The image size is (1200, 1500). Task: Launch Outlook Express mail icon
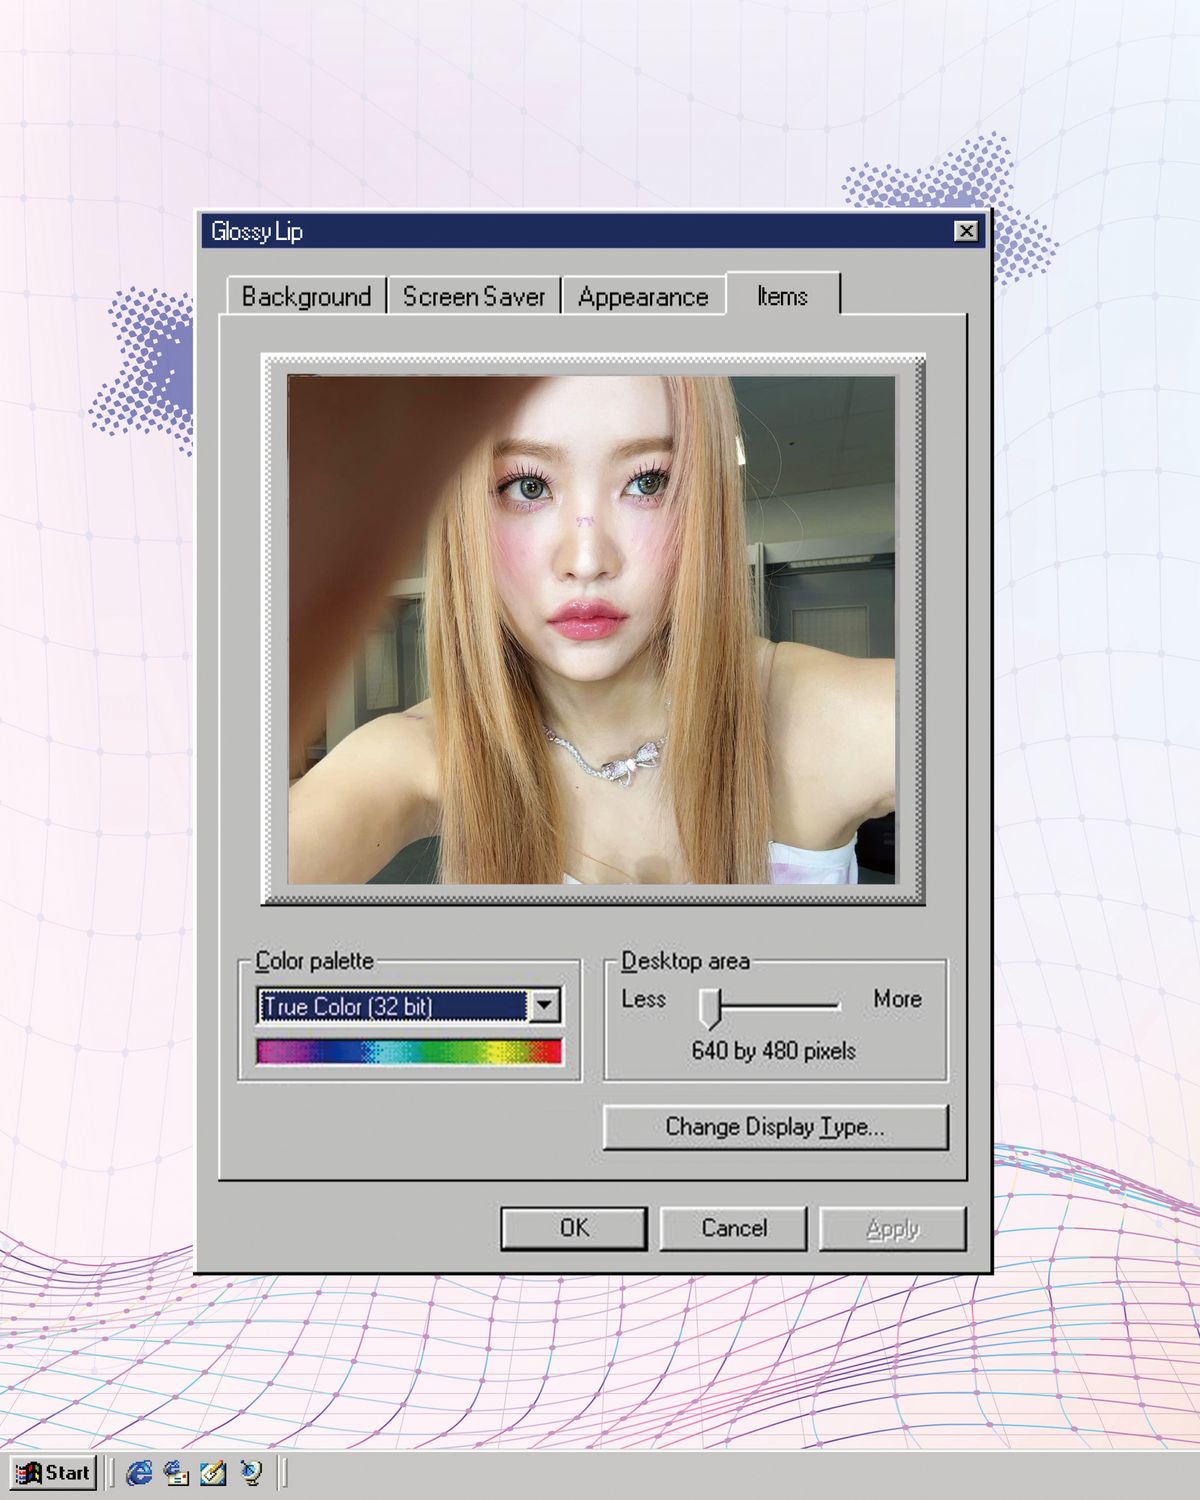point(176,1472)
